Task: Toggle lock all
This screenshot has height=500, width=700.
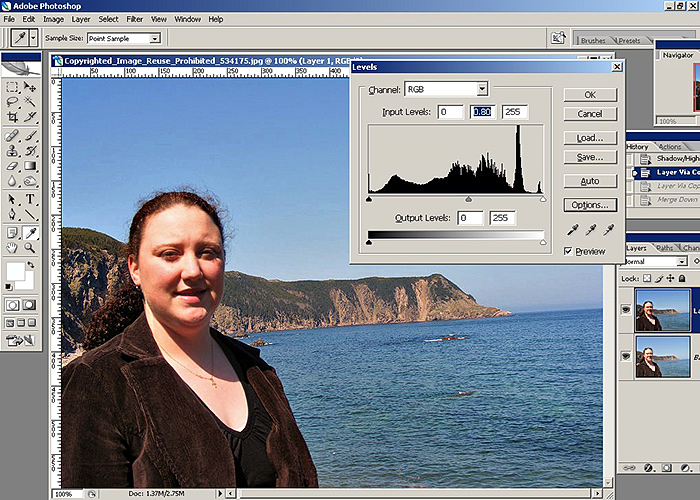Action: 682,279
